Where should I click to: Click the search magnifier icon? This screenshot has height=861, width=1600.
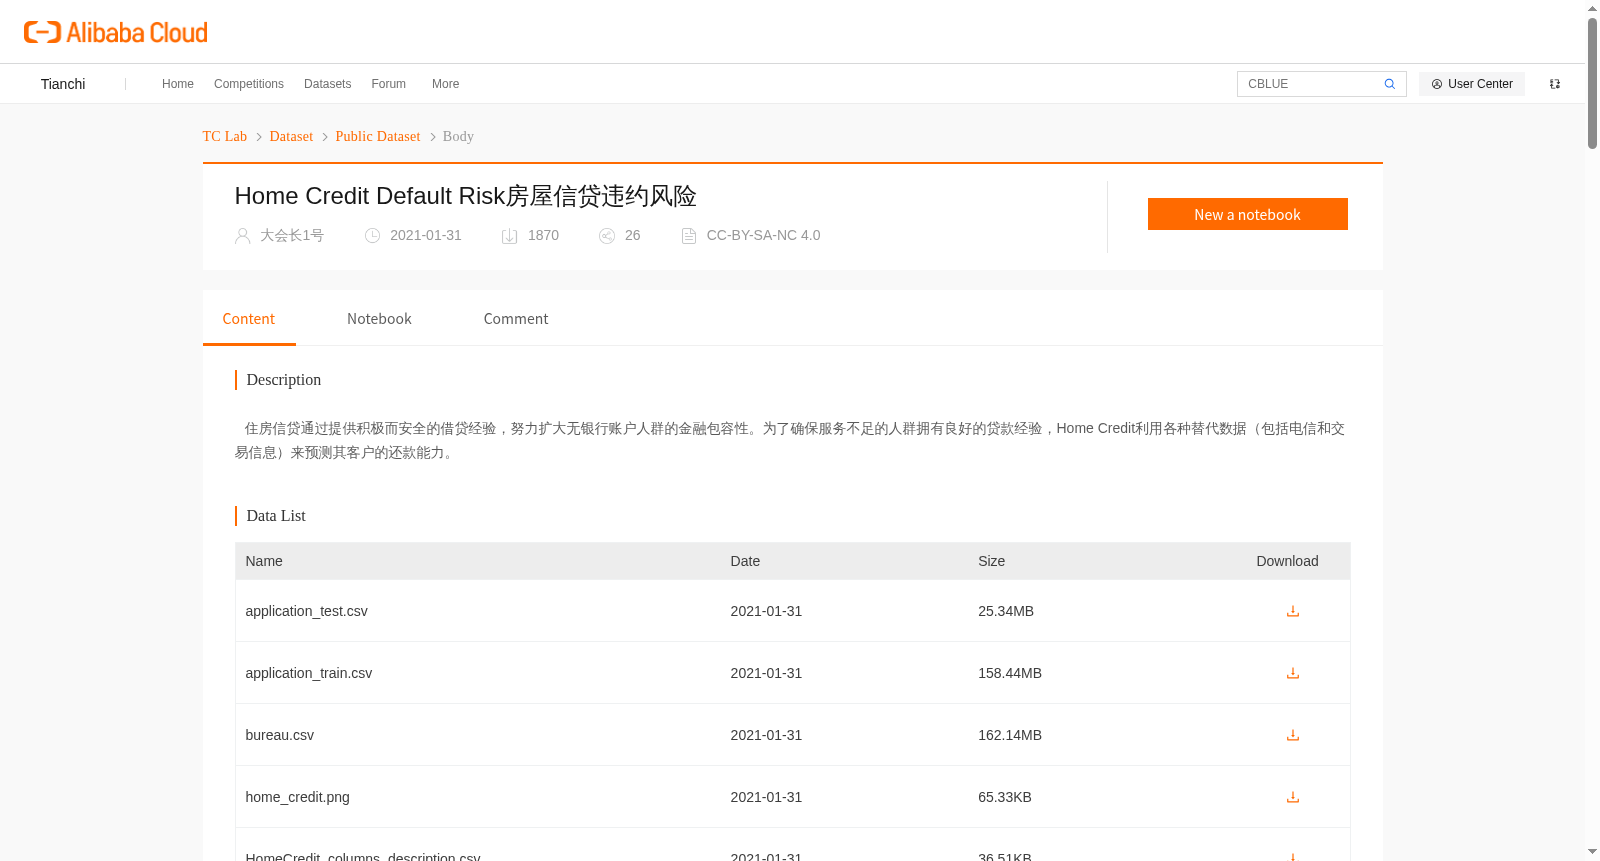[x=1390, y=84]
